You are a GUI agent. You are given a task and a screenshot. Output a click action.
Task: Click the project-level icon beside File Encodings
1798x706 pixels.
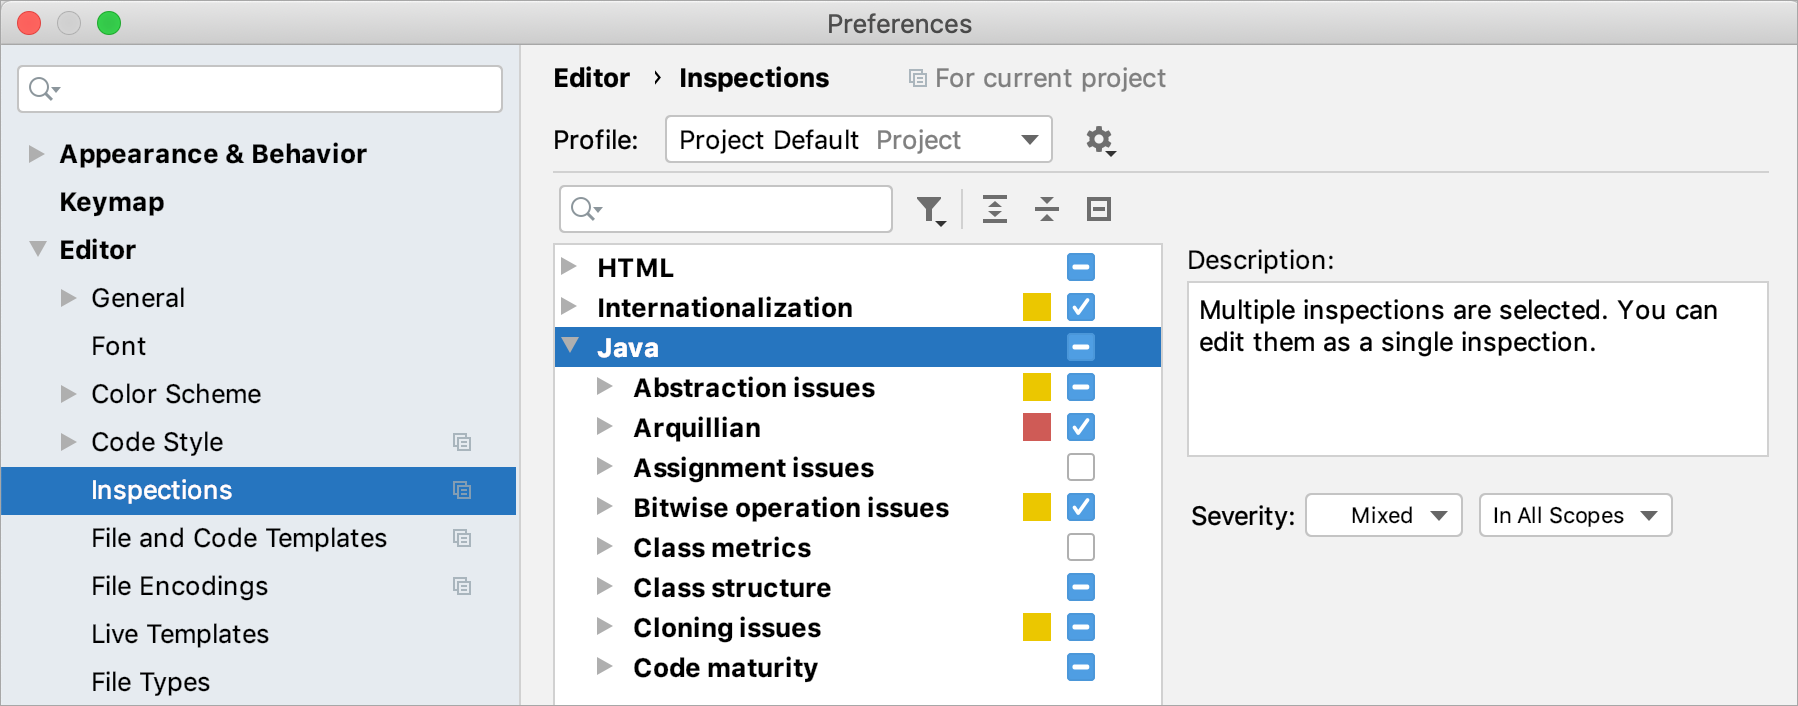point(462,586)
